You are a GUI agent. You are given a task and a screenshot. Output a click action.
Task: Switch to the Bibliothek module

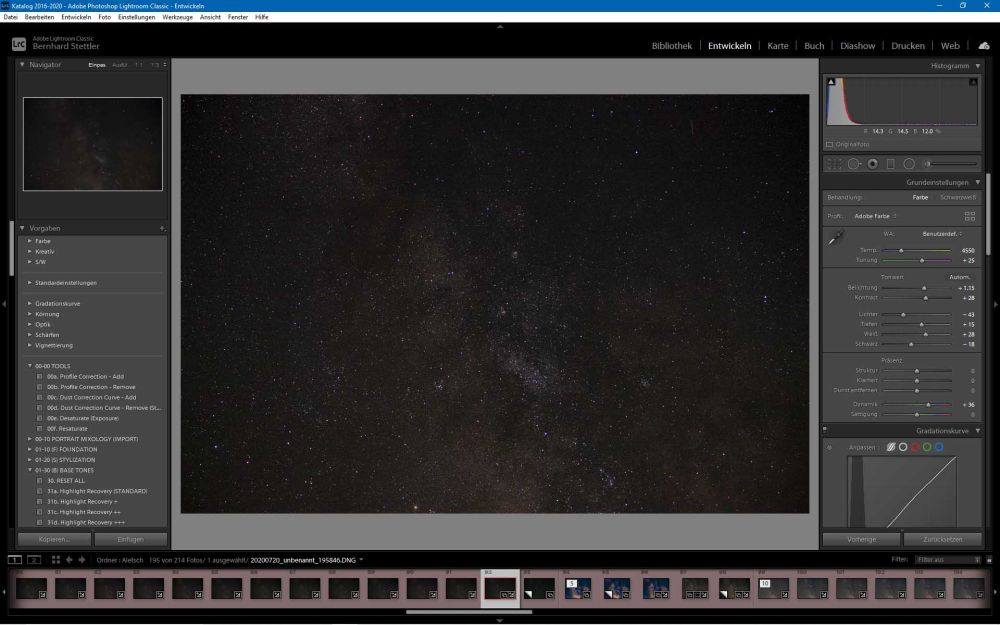(670, 45)
